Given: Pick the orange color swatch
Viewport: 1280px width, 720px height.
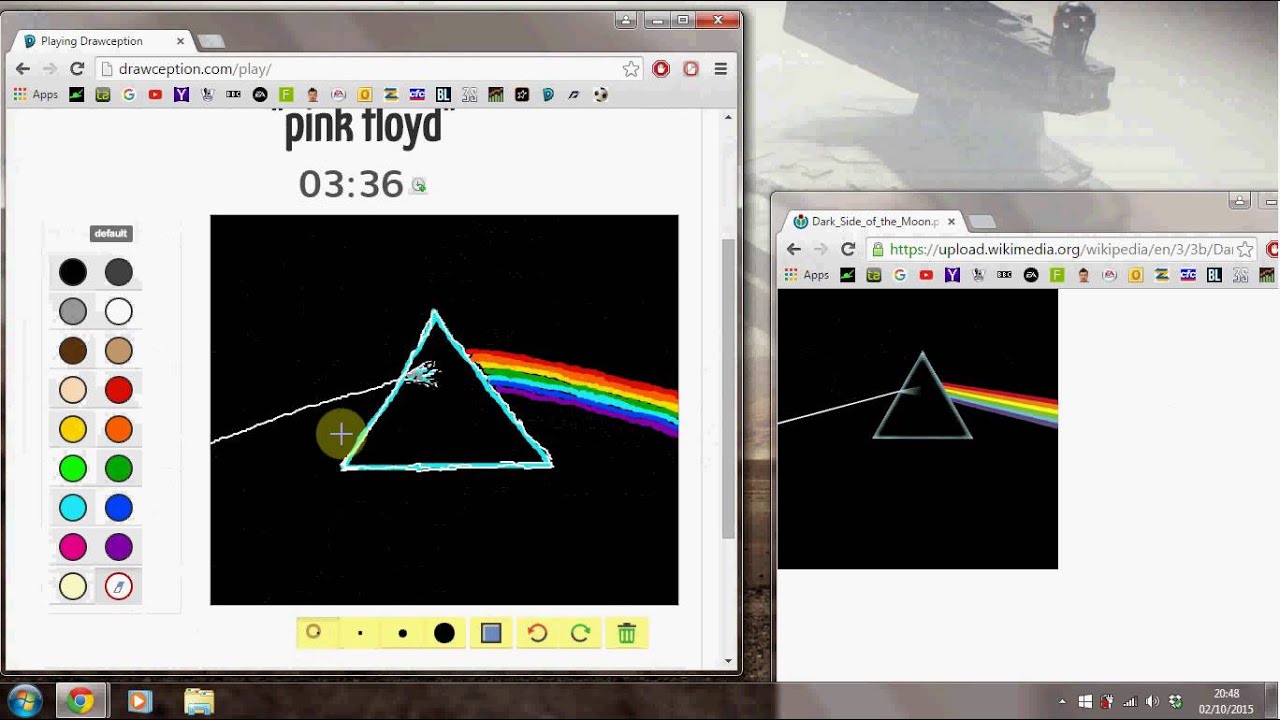Looking at the screenshot, I should coord(119,429).
